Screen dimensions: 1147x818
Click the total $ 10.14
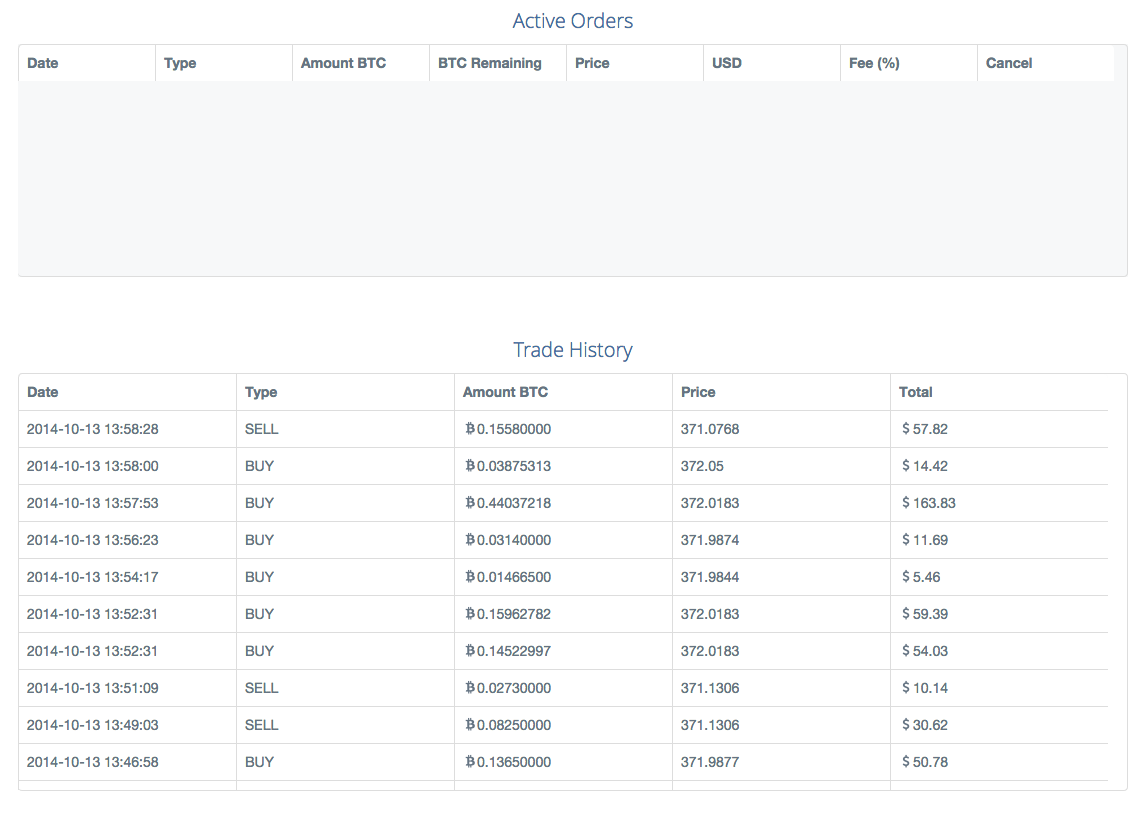point(925,688)
